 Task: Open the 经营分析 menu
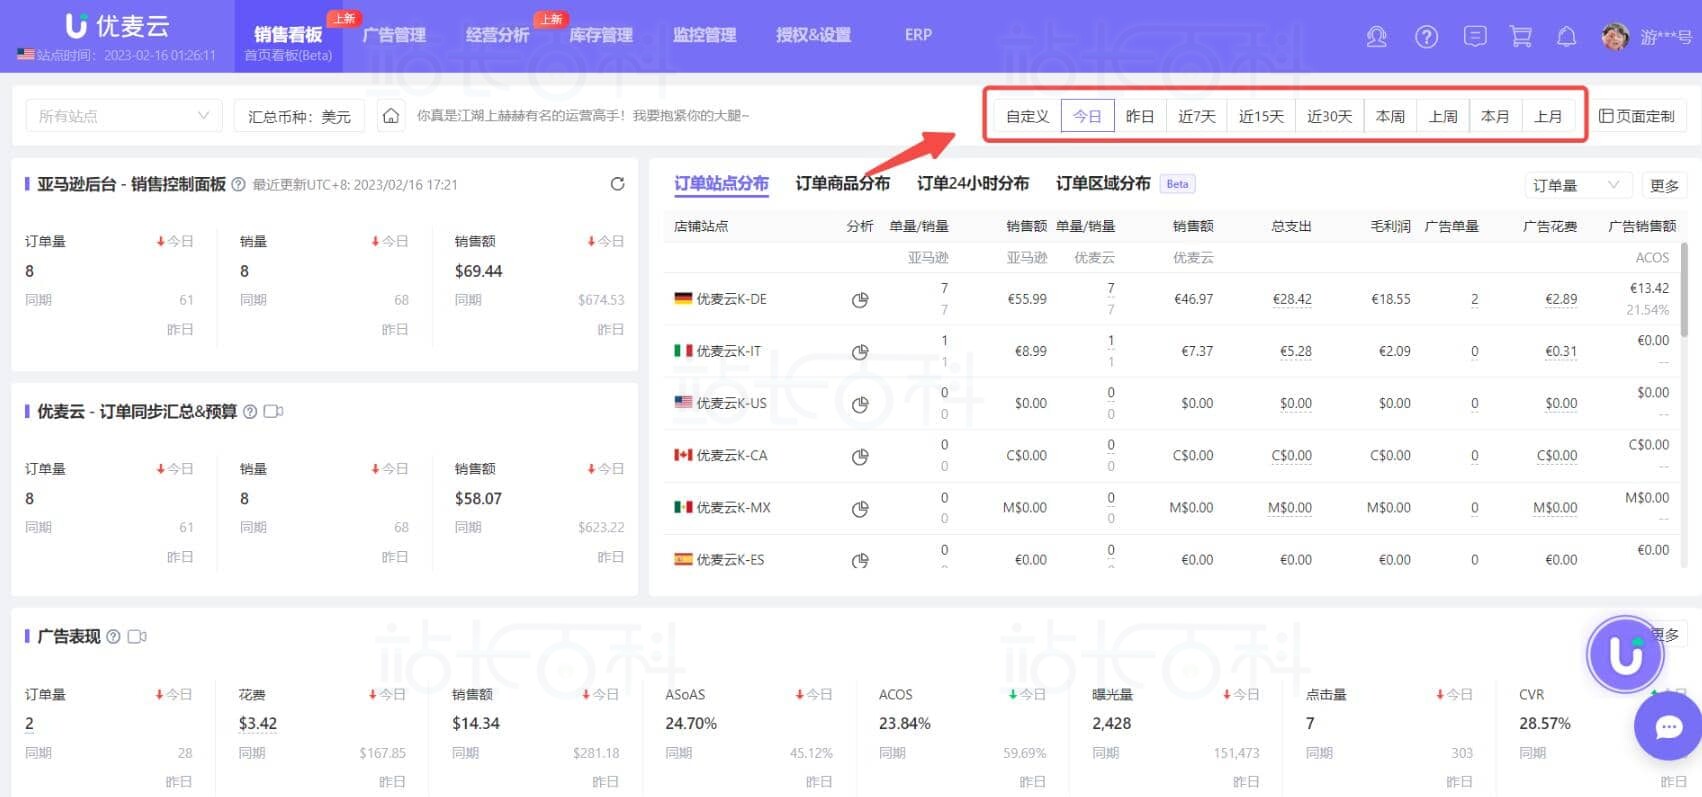pyautogui.click(x=497, y=35)
